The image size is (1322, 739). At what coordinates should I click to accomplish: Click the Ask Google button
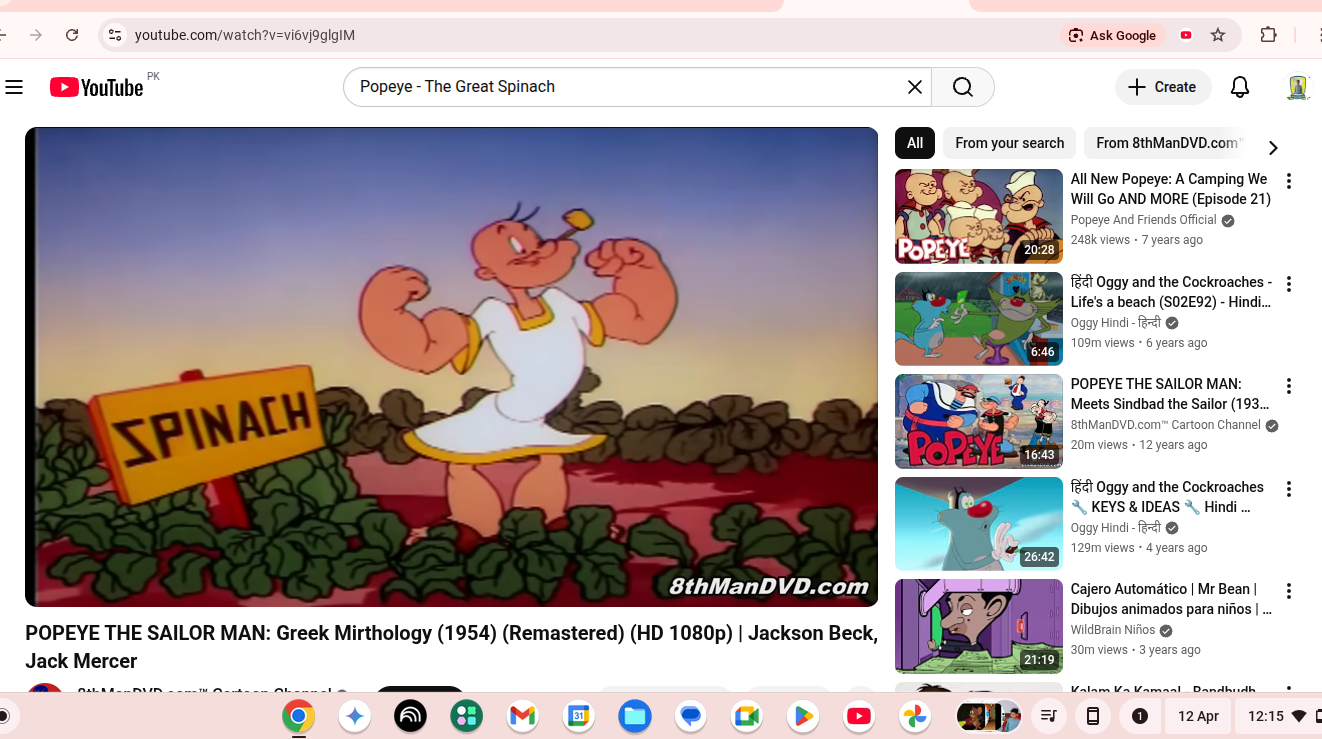pos(1111,35)
